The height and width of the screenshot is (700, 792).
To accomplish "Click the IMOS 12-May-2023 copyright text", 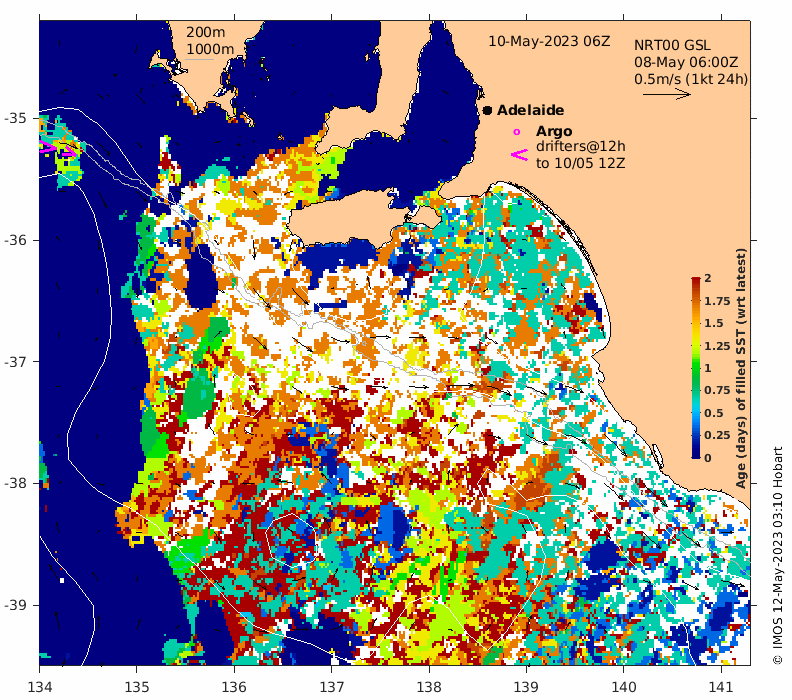I will point(778,556).
